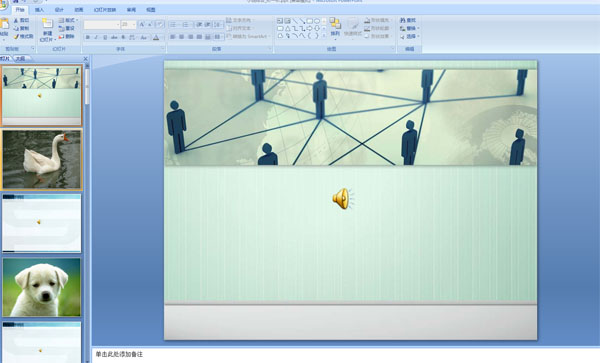Toggle Bold text formatting
This screenshot has height=363, width=600.
pyautogui.click(x=88, y=37)
